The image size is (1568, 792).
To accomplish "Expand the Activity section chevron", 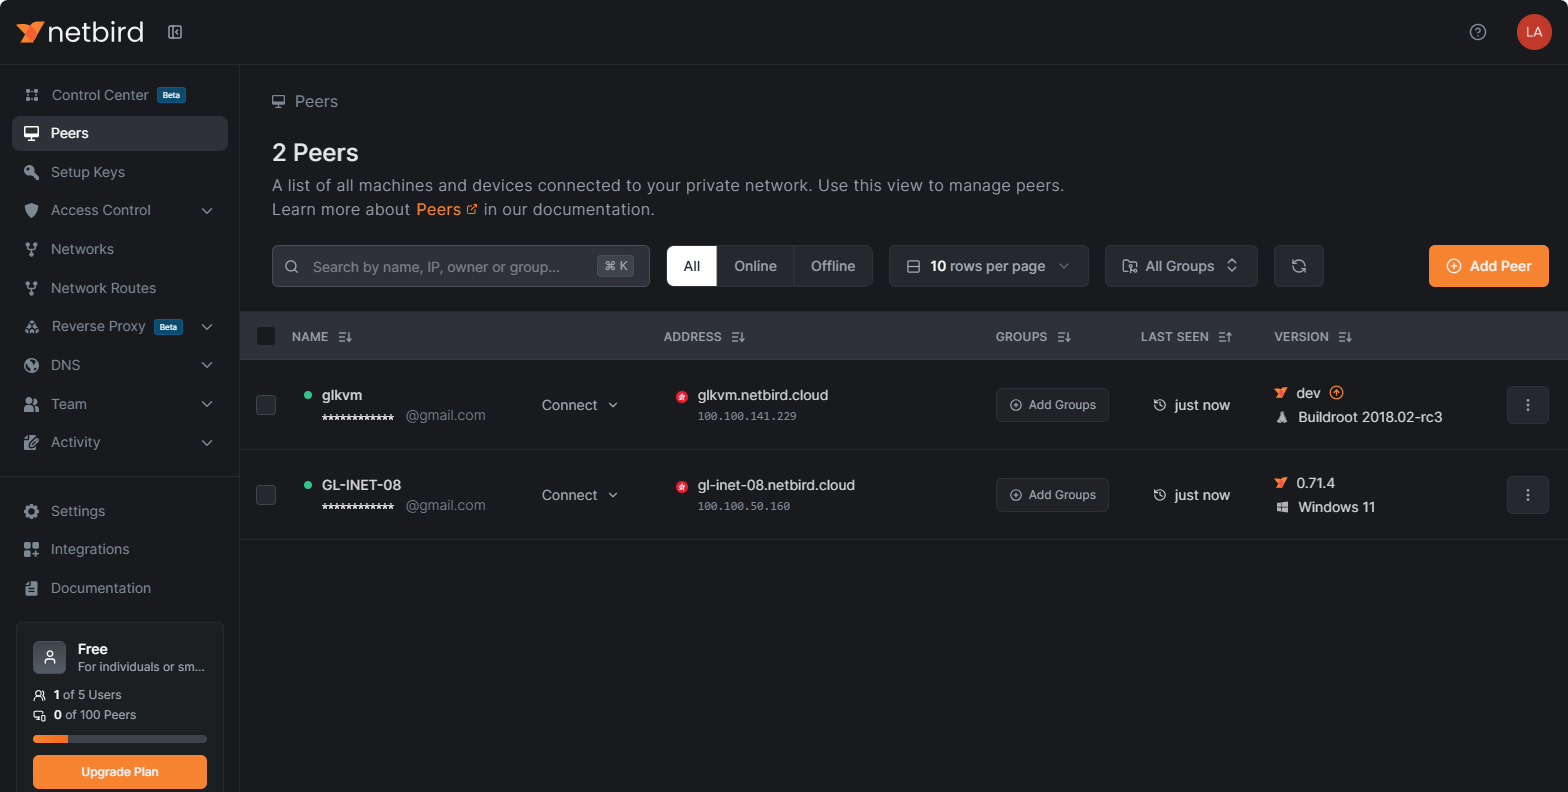I will click(x=207, y=442).
